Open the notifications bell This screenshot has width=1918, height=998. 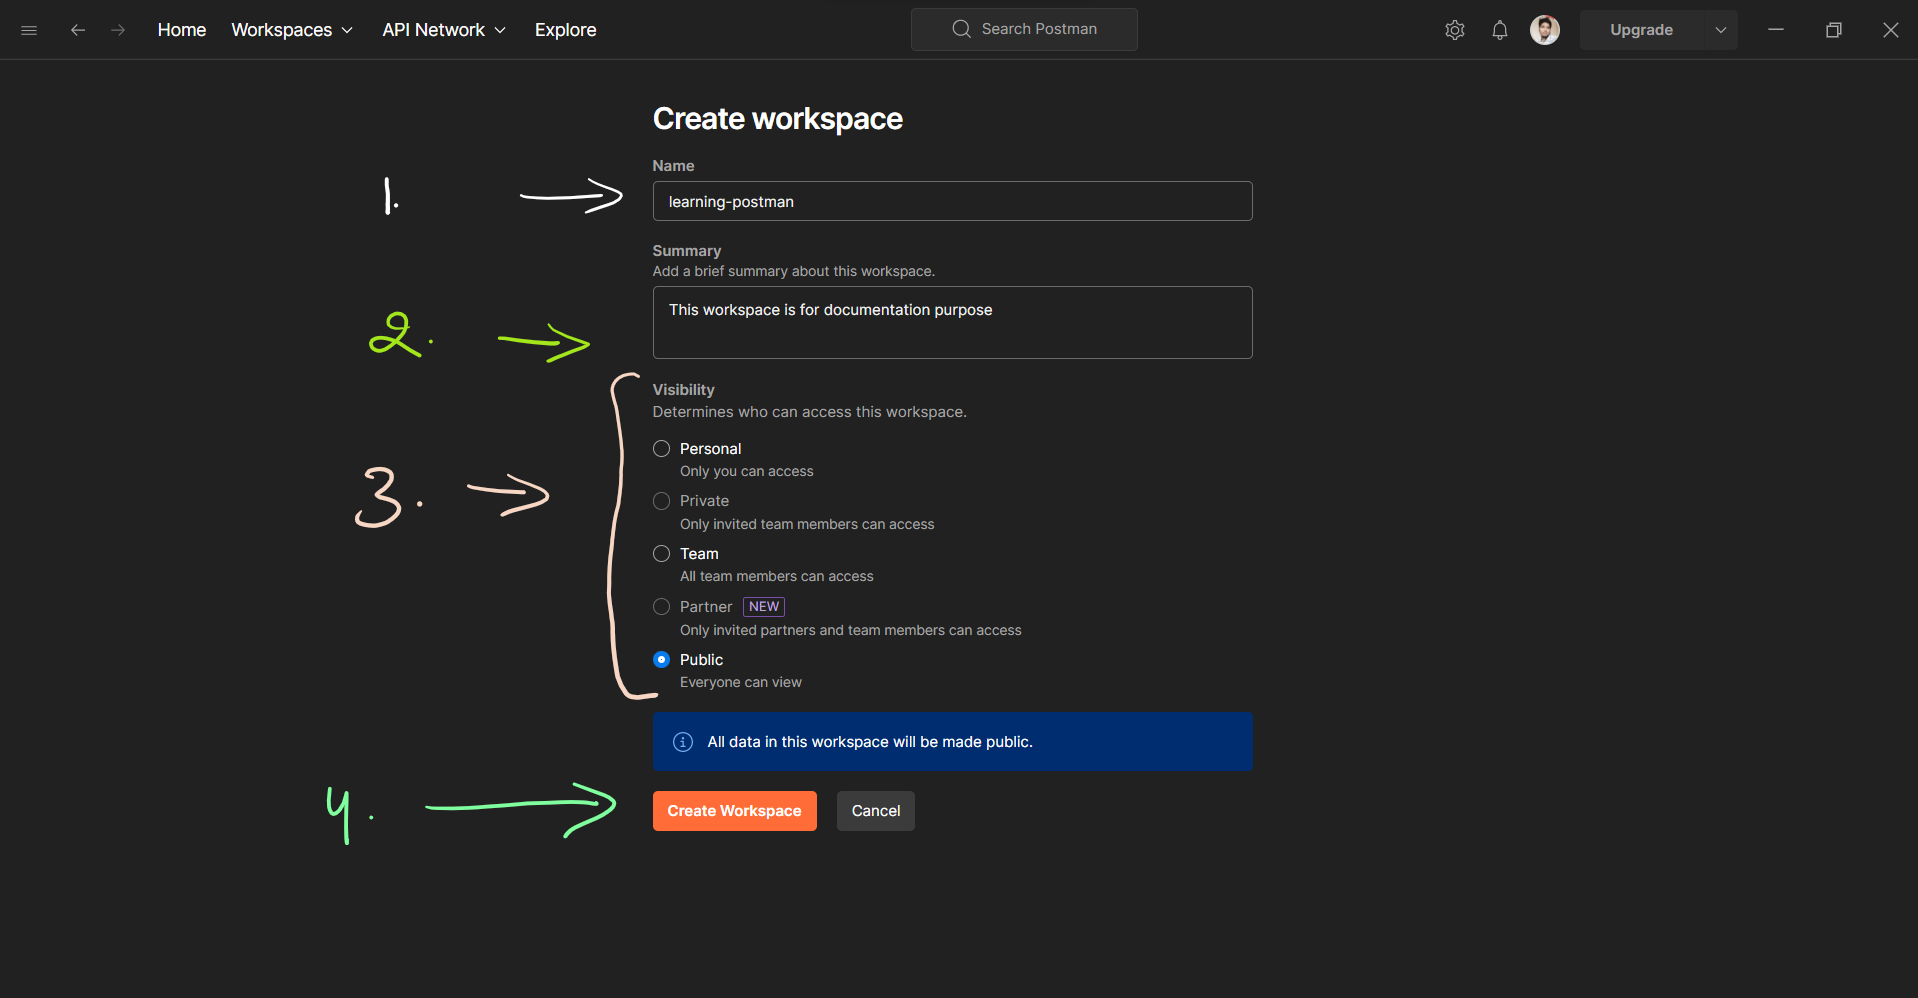(1500, 30)
